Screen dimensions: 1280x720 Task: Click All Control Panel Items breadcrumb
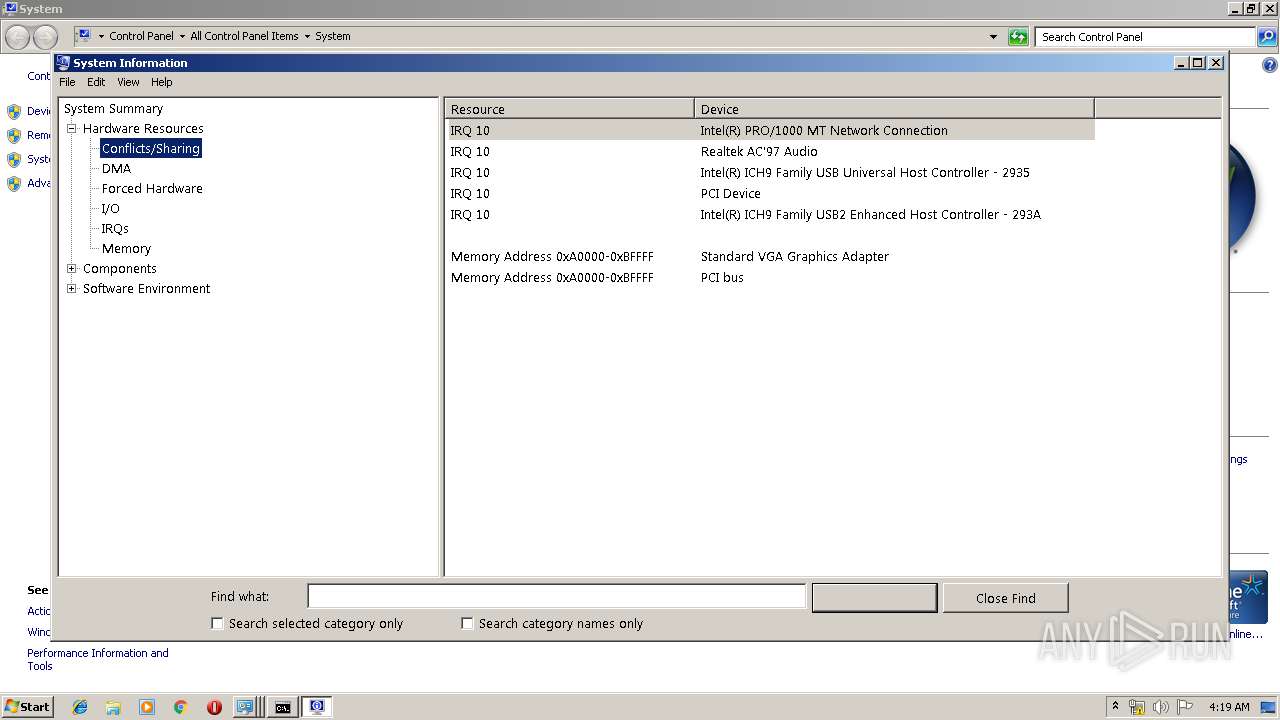244,36
